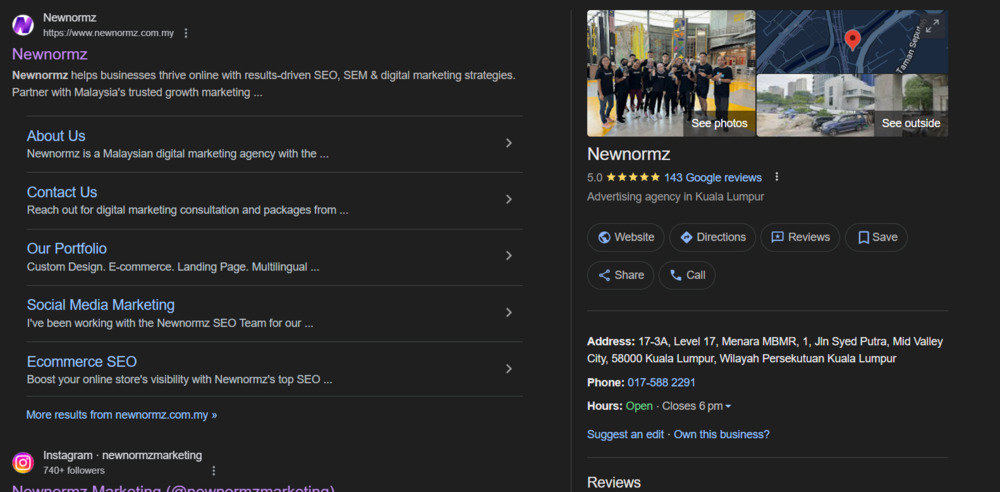Viewport: 1000px width, 492px height.
Task: Click More results from newnormz.com.my
Action: 121,414
